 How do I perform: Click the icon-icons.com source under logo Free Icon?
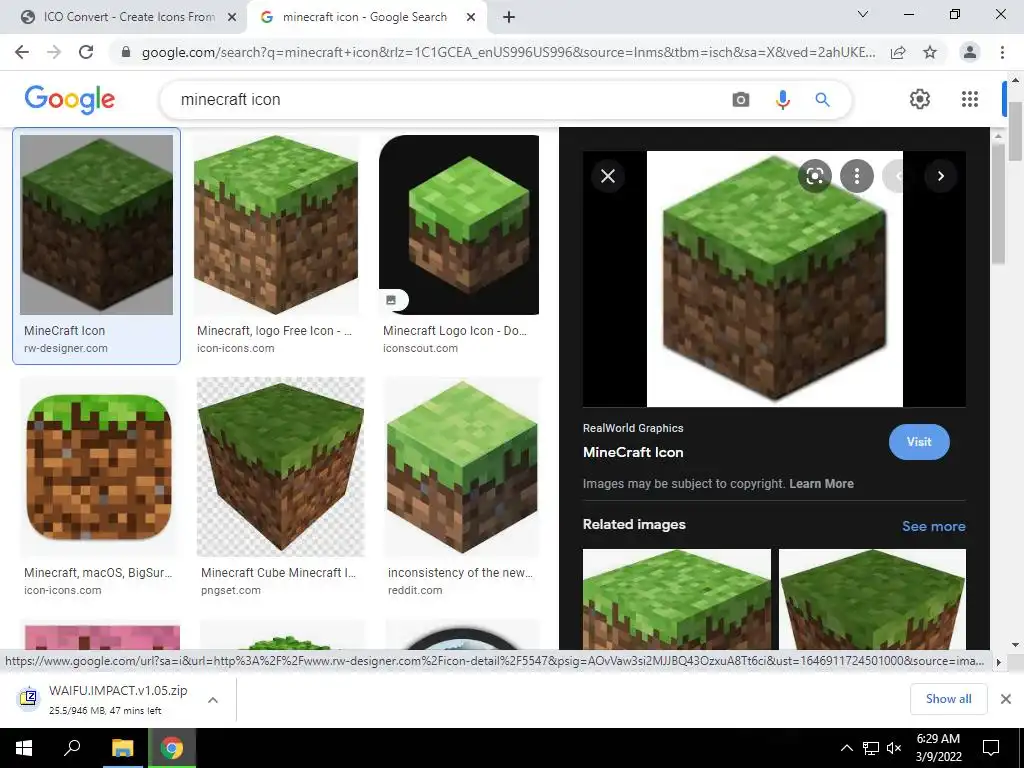point(236,348)
